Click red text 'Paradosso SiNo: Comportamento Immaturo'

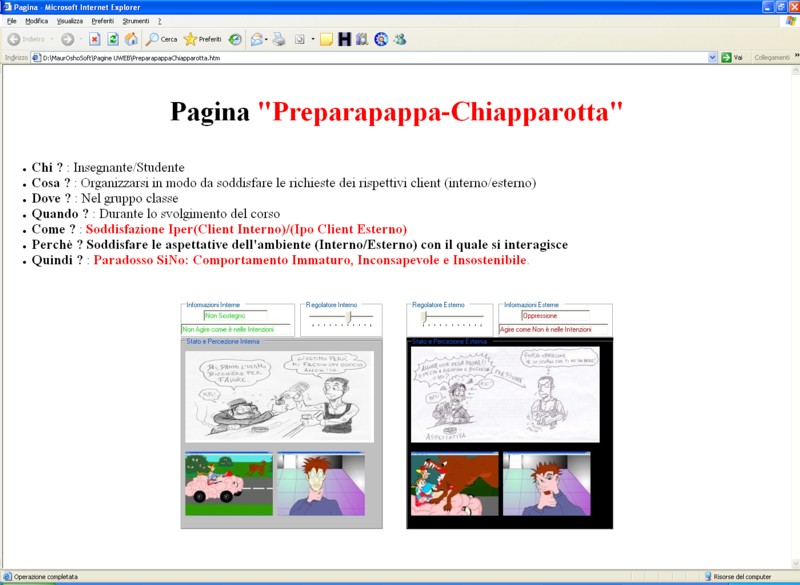click(x=223, y=260)
